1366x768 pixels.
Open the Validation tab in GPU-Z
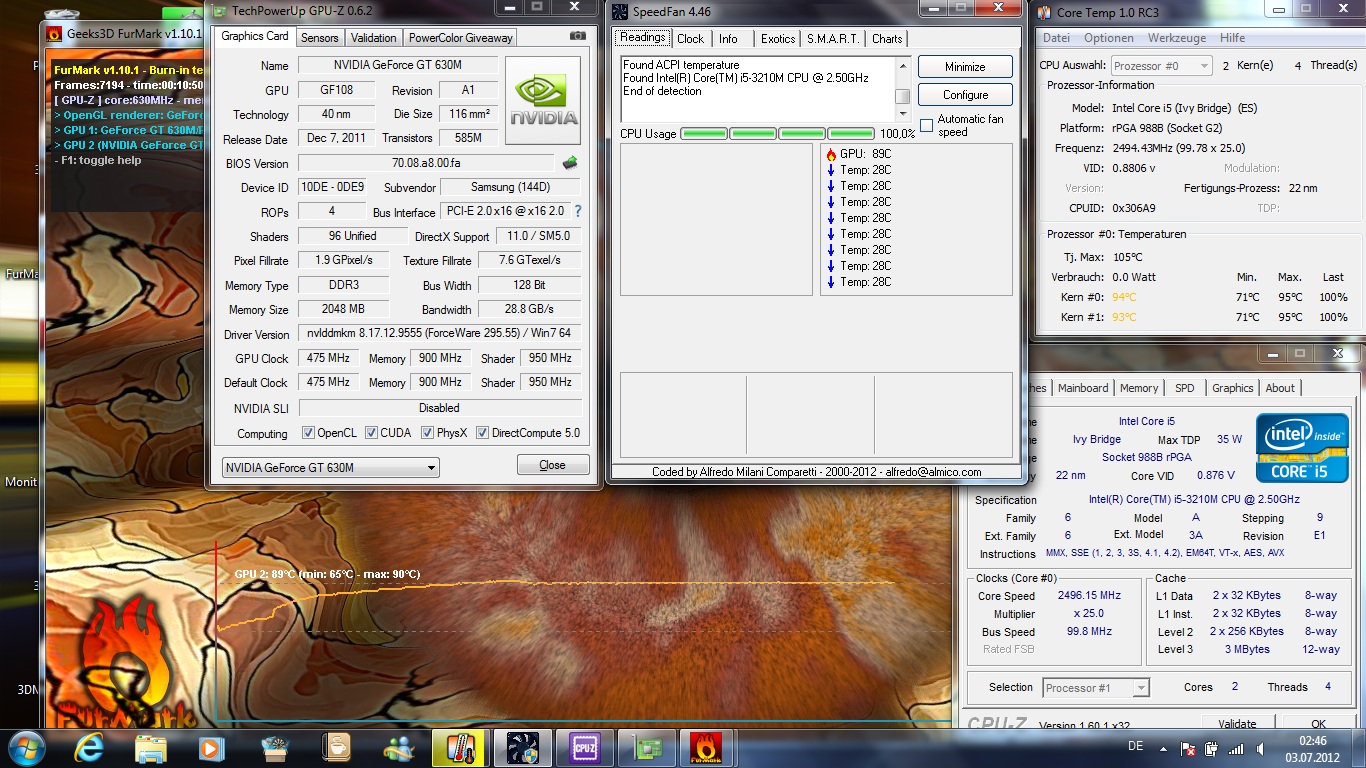[374, 38]
